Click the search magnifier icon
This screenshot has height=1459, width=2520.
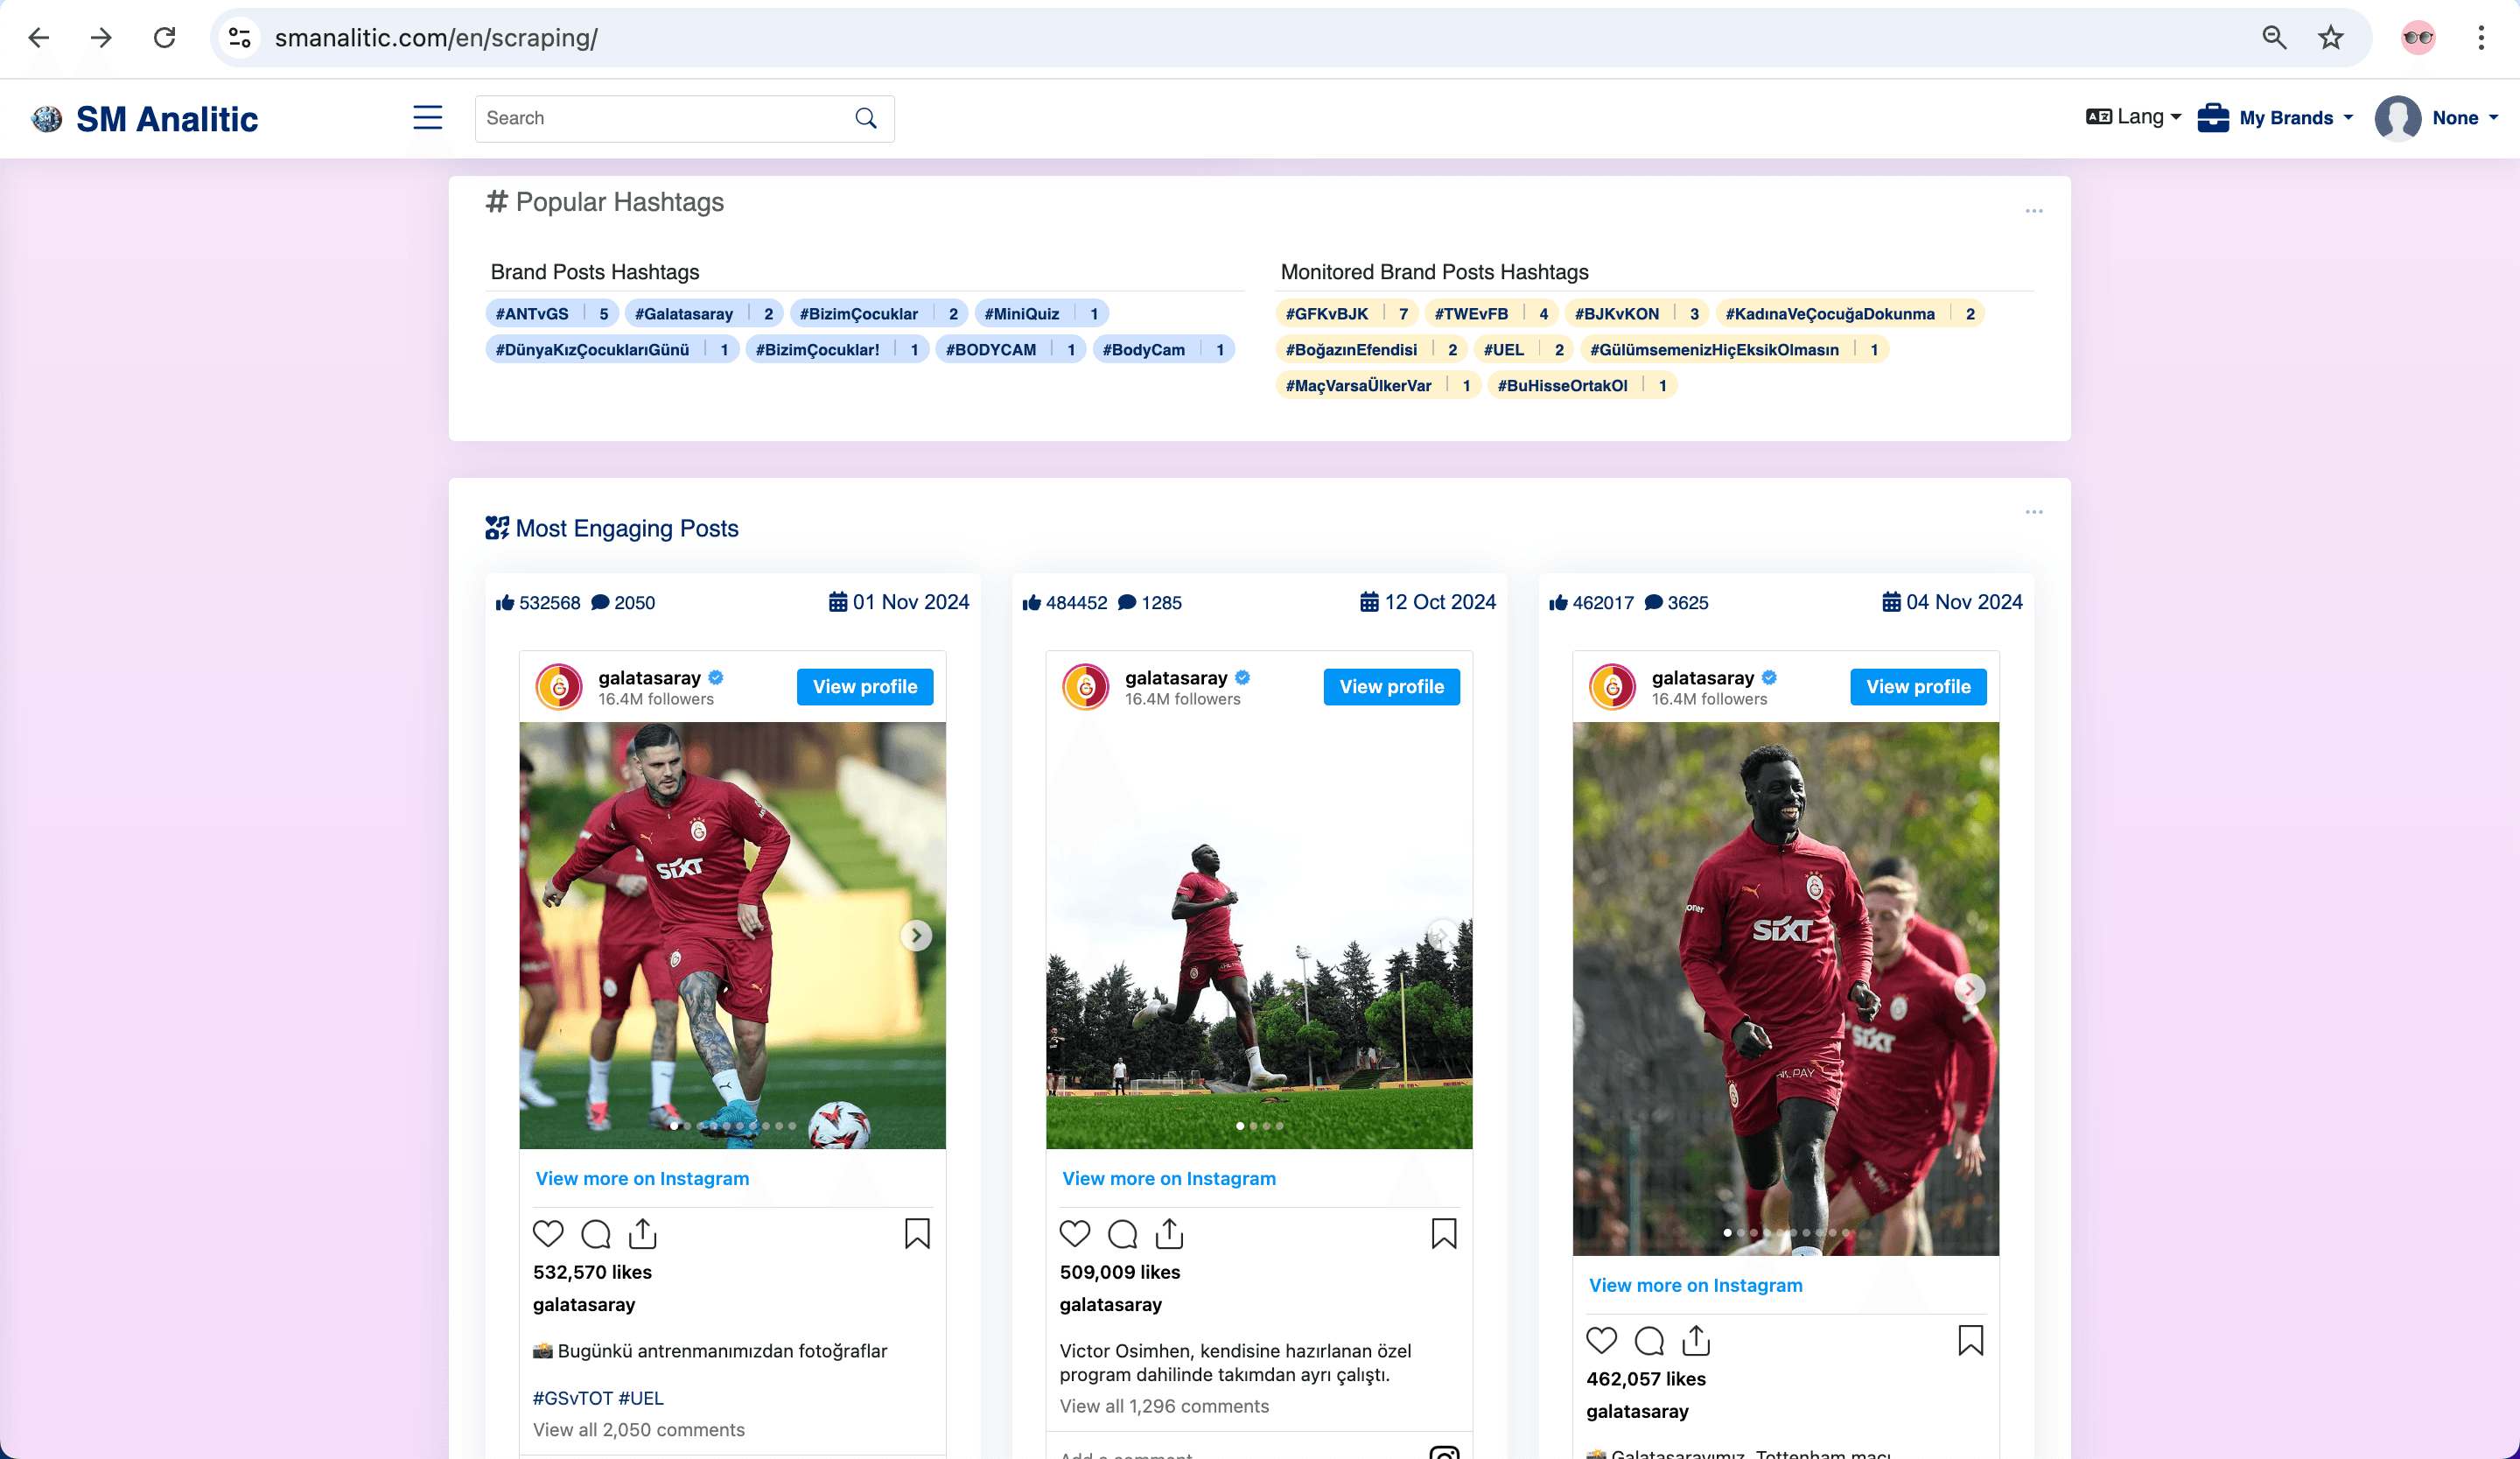click(x=866, y=118)
